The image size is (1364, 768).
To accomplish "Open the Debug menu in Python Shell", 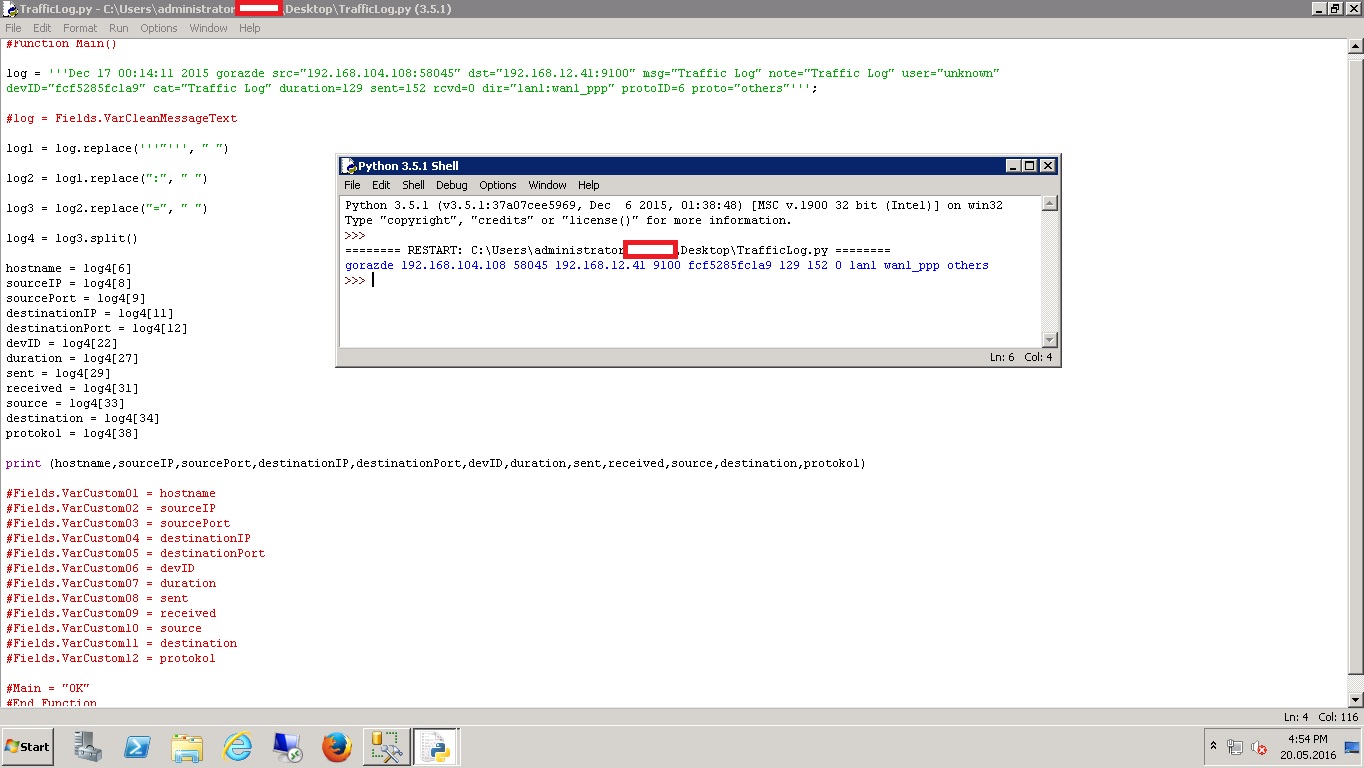I will point(451,184).
